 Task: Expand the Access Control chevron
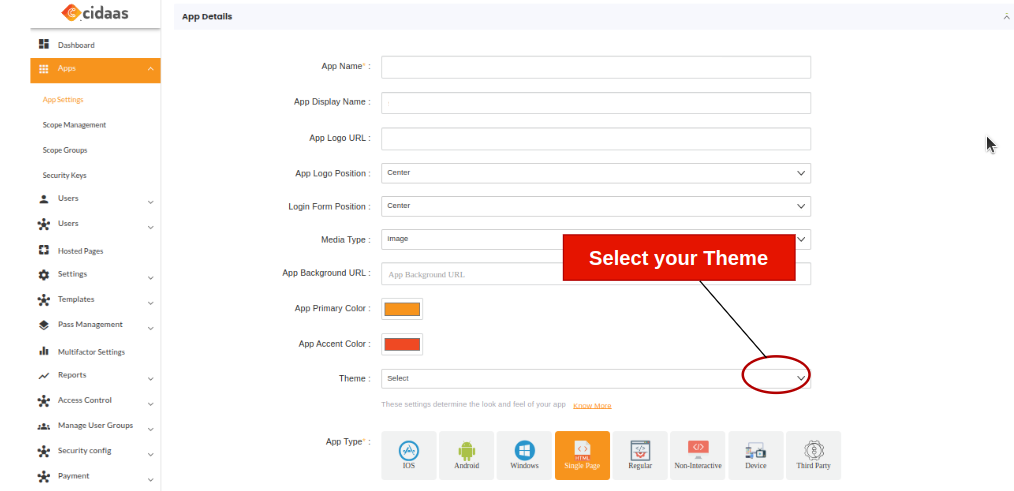[x=151, y=404]
